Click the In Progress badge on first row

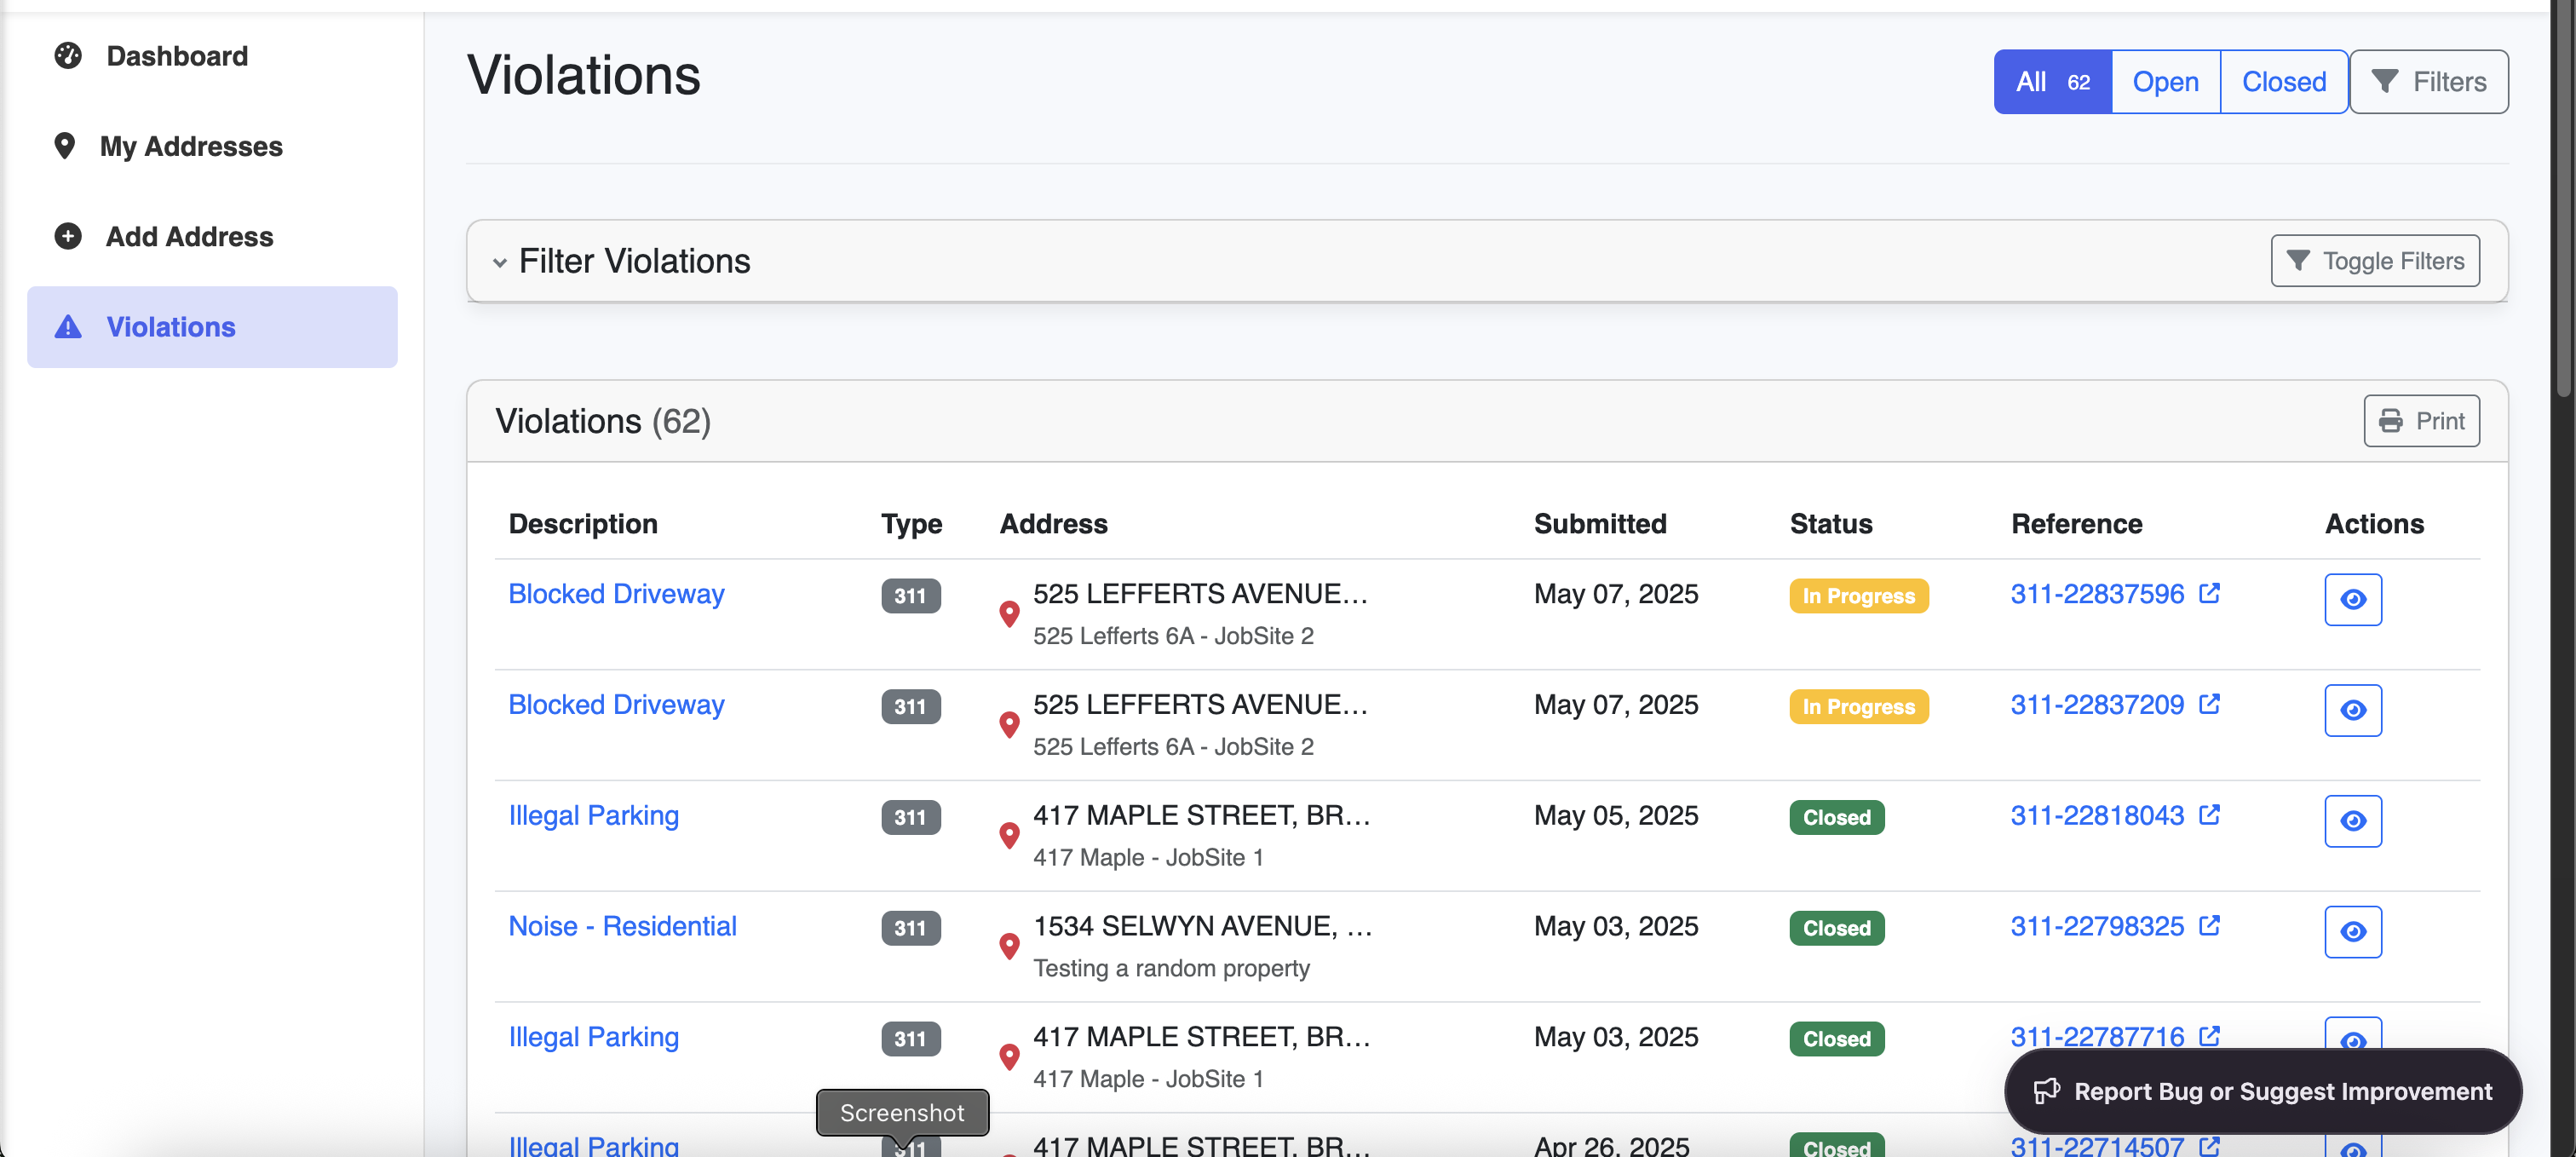(1858, 596)
